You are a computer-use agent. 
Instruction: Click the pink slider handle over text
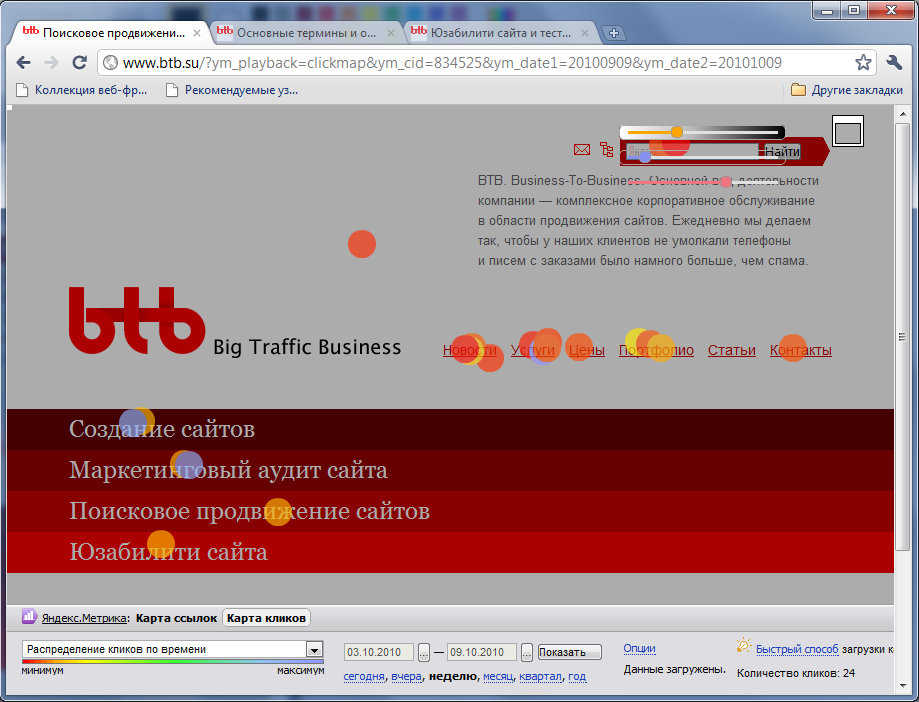pos(726,182)
